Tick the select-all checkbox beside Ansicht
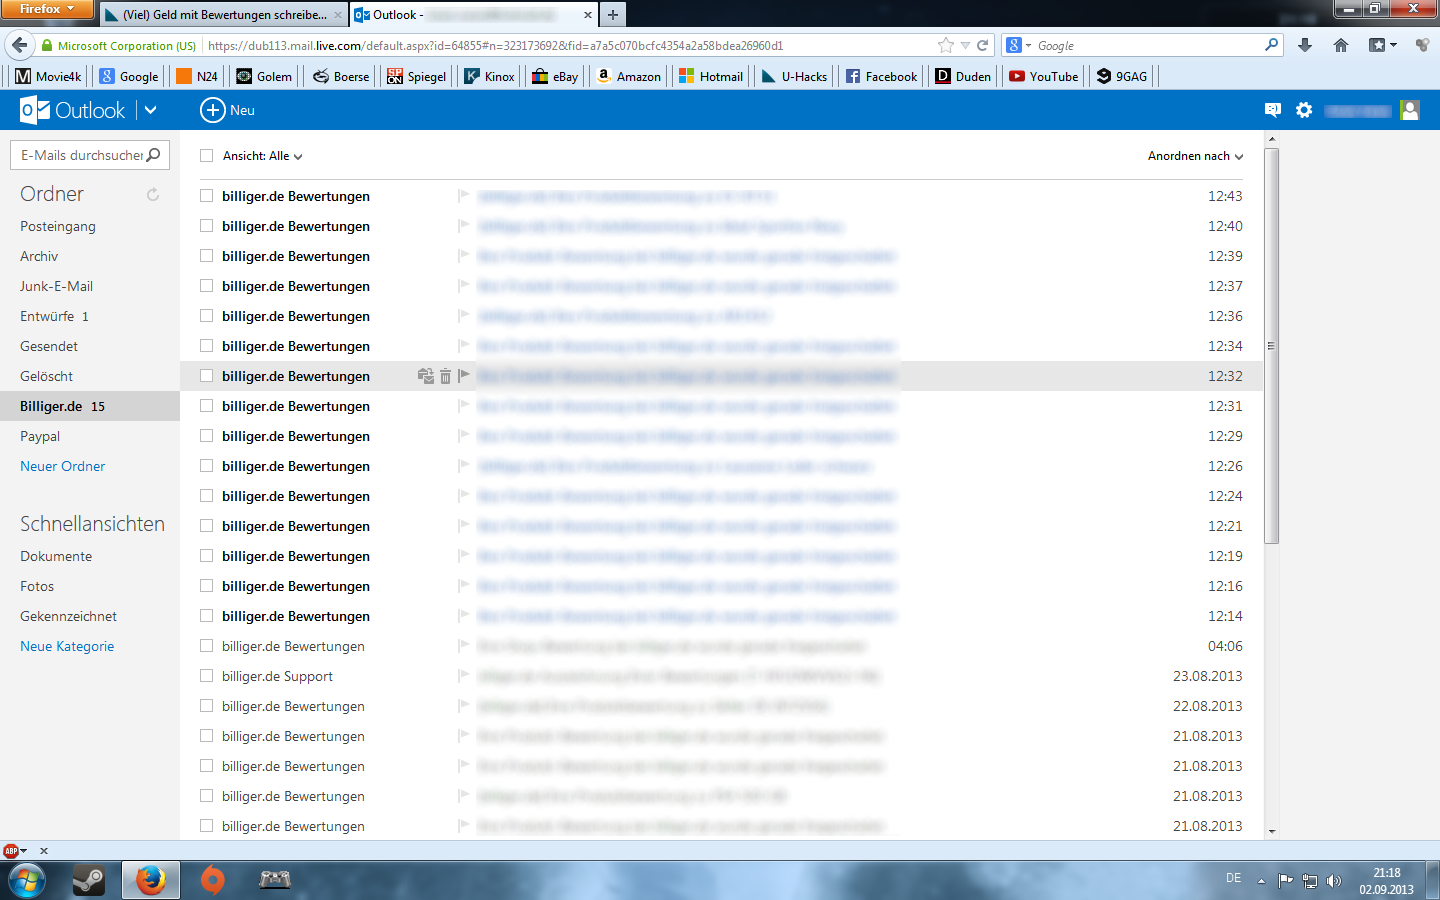Viewport: 1440px width, 900px height. pyautogui.click(x=206, y=156)
